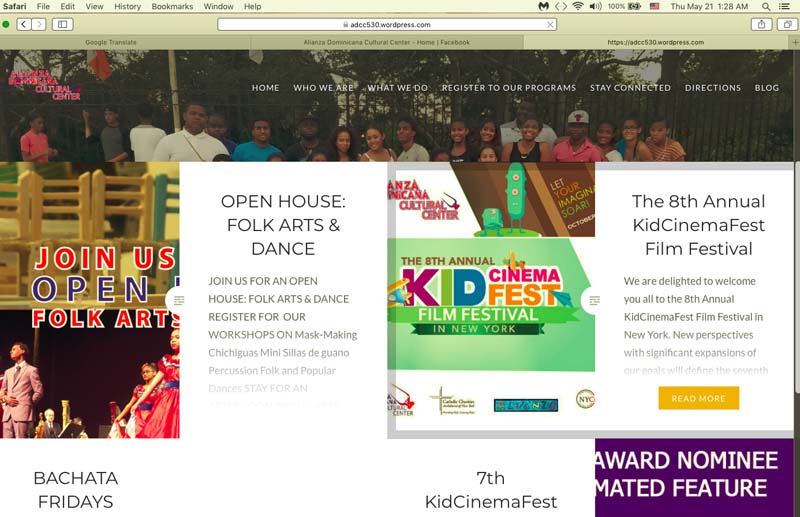The height and width of the screenshot is (517, 800).
Task: Open the Malwarebytes M menu bar icon
Action: (x=544, y=6)
